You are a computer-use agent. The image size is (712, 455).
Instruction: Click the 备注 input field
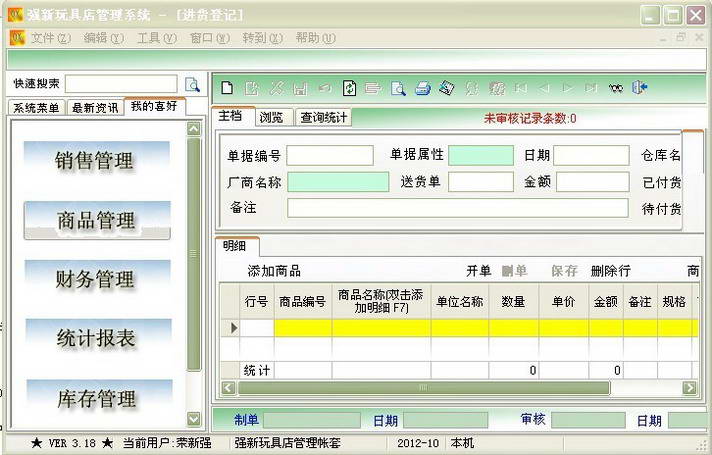tap(458, 208)
